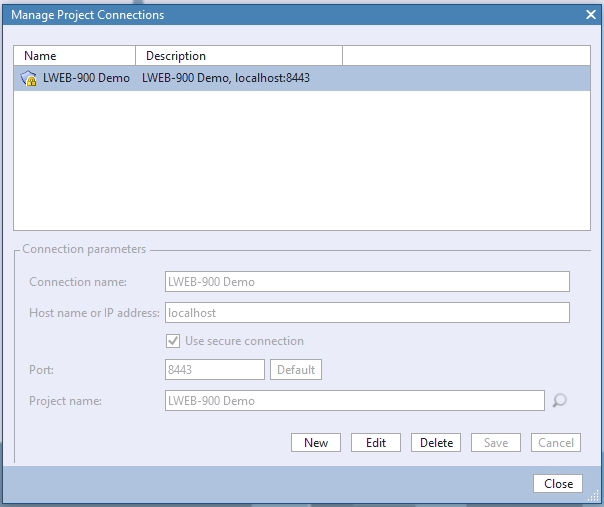
Task: Click the Delete button
Action: click(436, 443)
